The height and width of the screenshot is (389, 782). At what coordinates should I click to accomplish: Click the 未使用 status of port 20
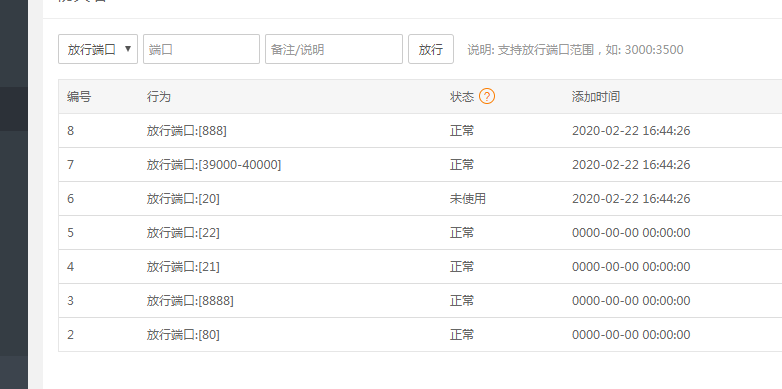[x=468, y=198]
